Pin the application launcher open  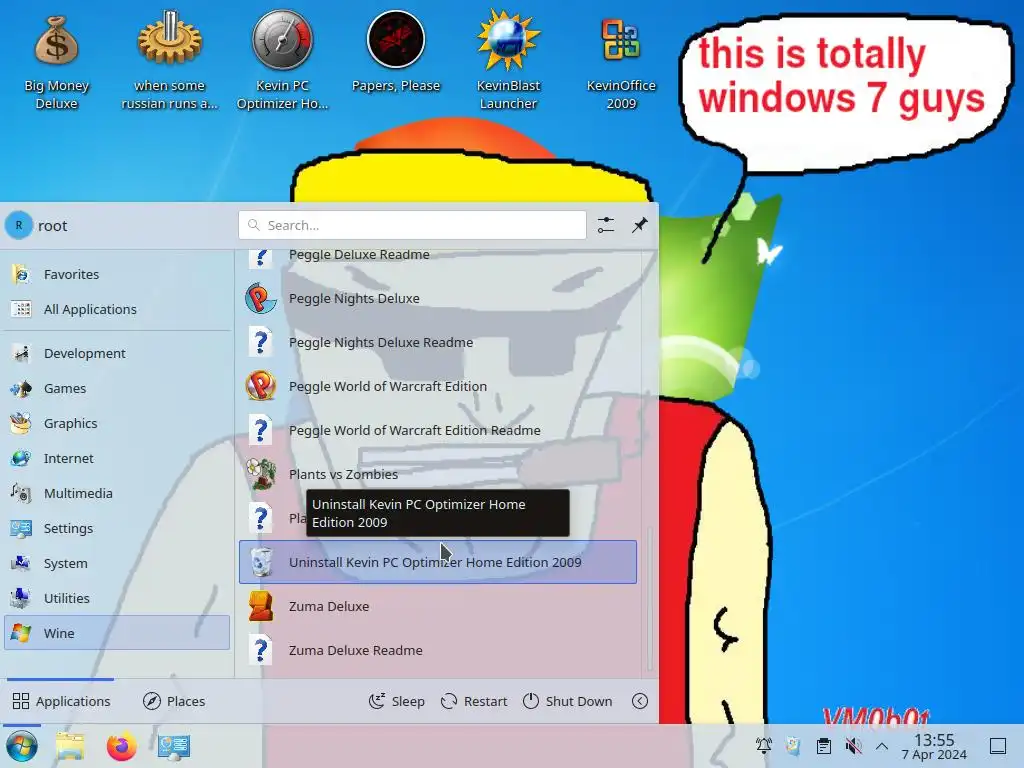(x=639, y=225)
